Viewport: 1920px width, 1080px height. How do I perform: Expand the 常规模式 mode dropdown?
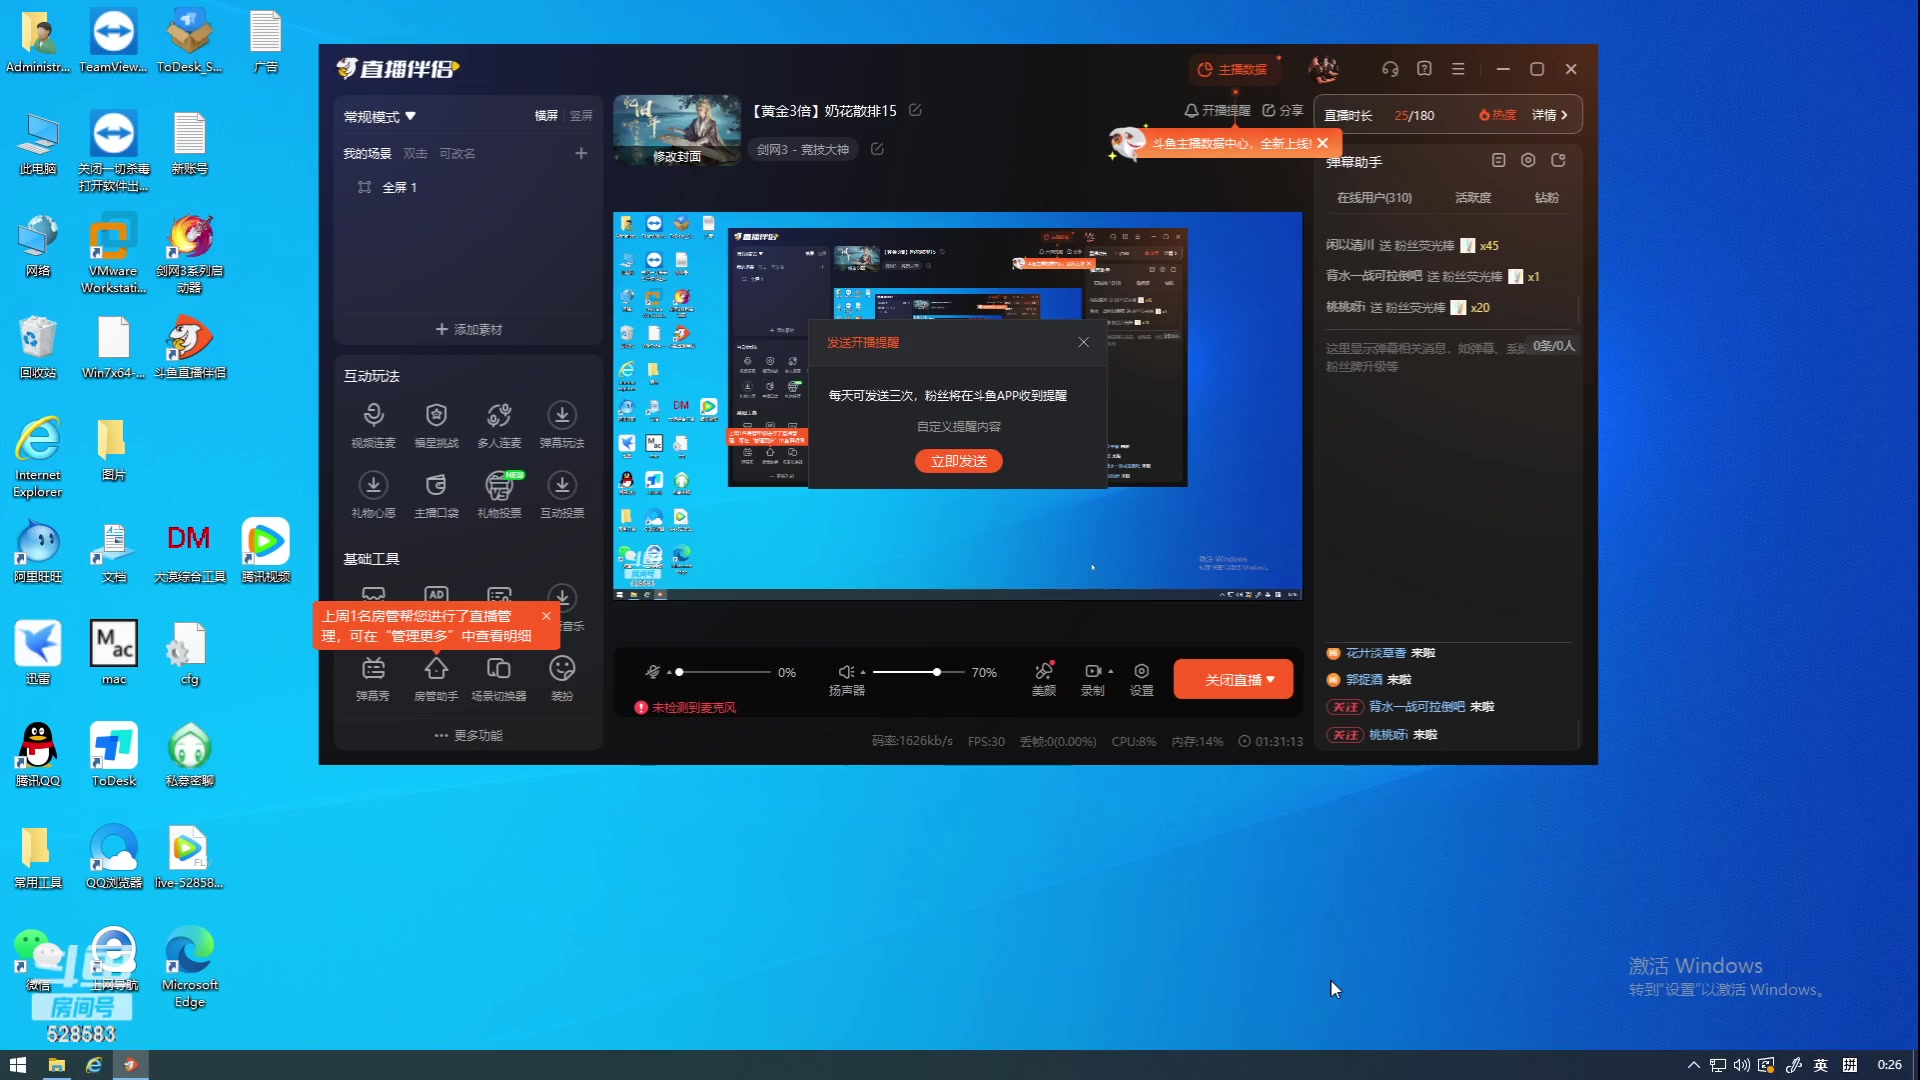[380, 117]
